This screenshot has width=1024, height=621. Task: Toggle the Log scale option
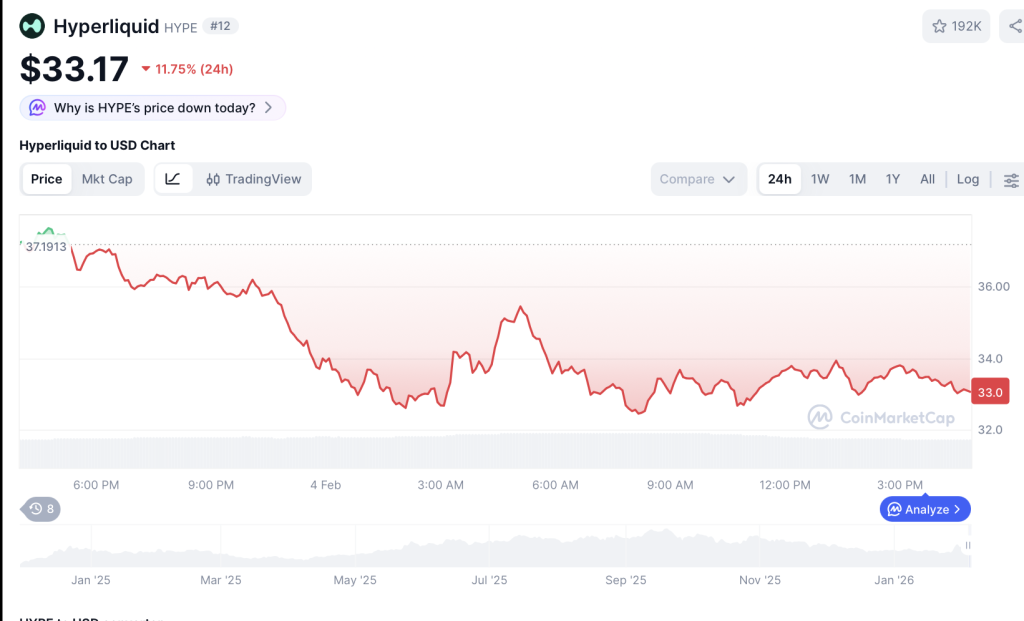click(967, 179)
